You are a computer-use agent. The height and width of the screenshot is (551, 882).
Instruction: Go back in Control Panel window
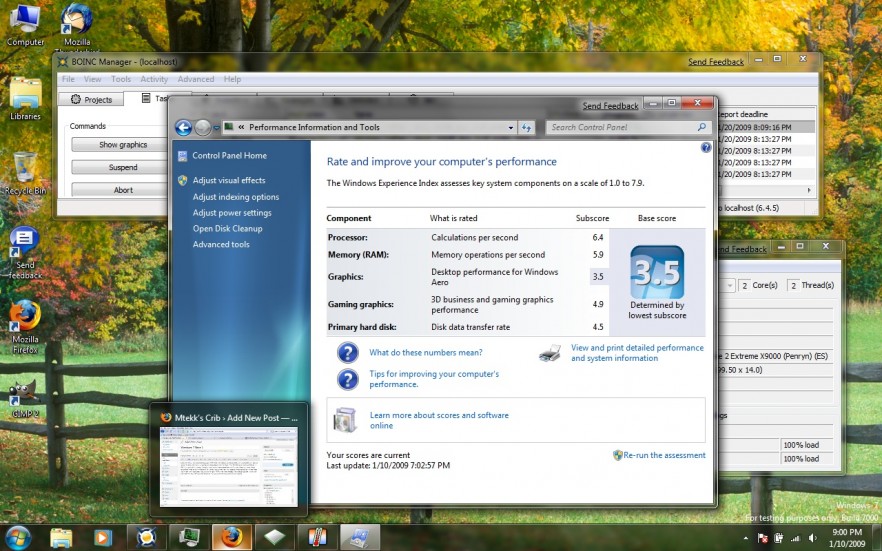coord(183,128)
